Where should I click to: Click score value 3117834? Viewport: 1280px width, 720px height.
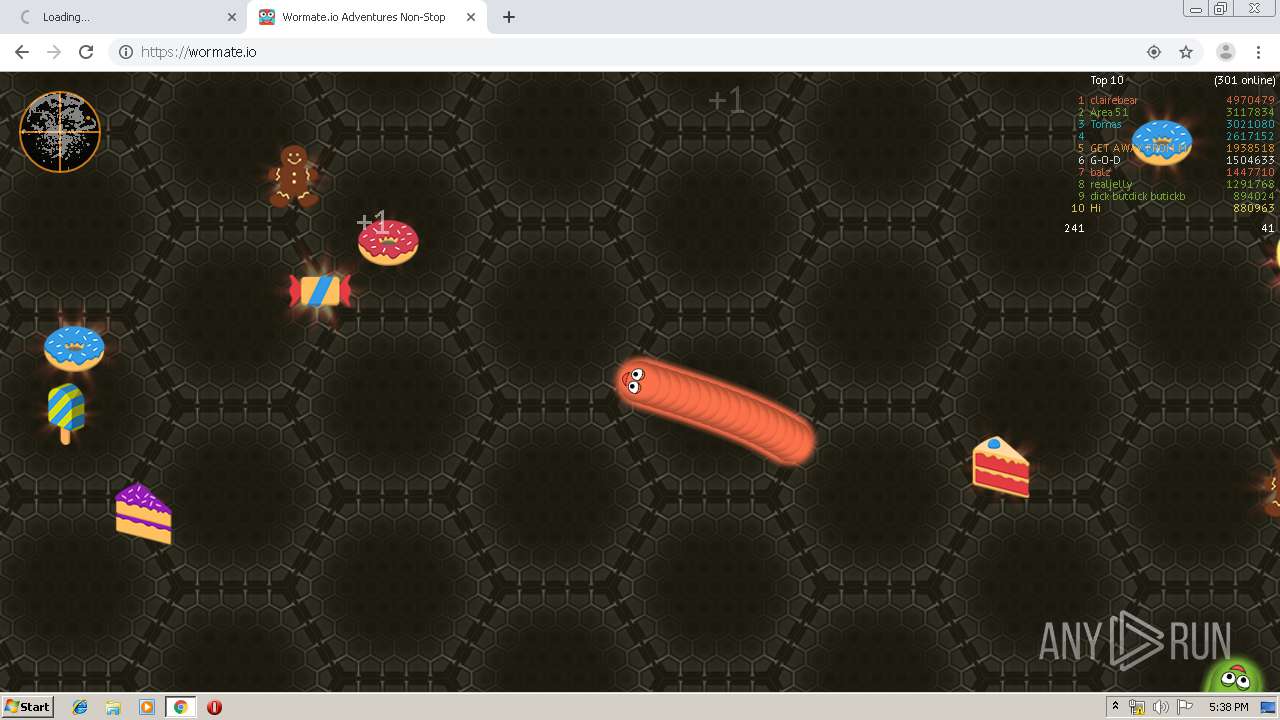tap(1251, 112)
